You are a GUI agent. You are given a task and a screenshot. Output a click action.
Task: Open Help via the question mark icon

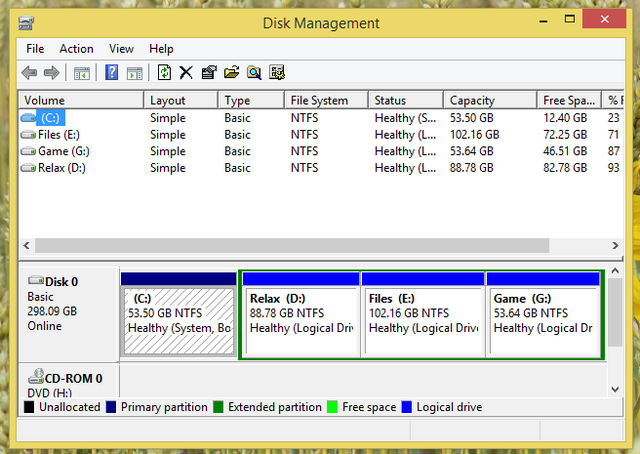pos(111,73)
